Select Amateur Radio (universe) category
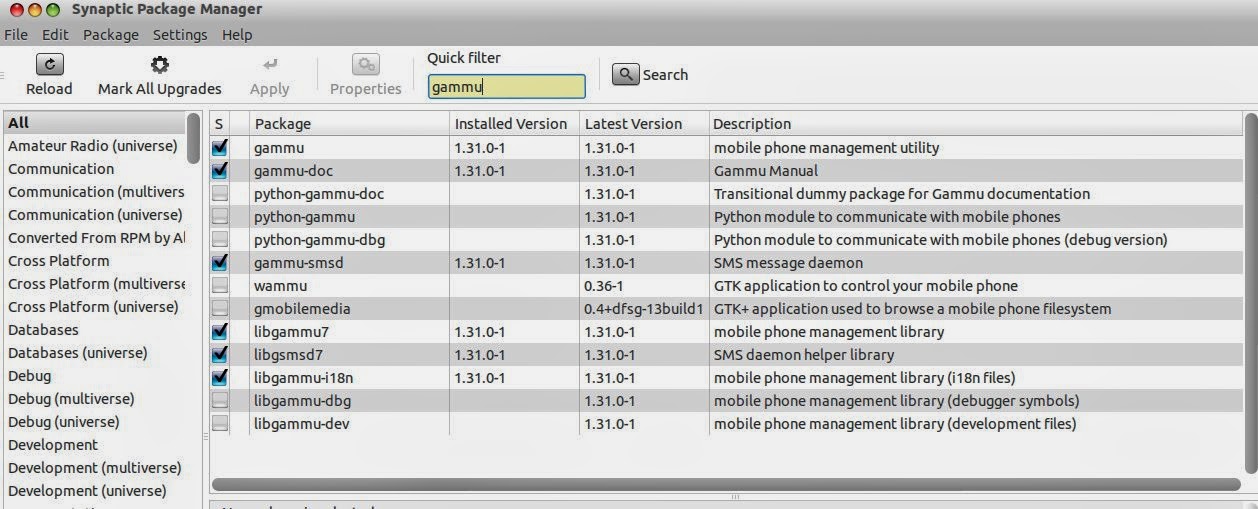 pos(94,146)
